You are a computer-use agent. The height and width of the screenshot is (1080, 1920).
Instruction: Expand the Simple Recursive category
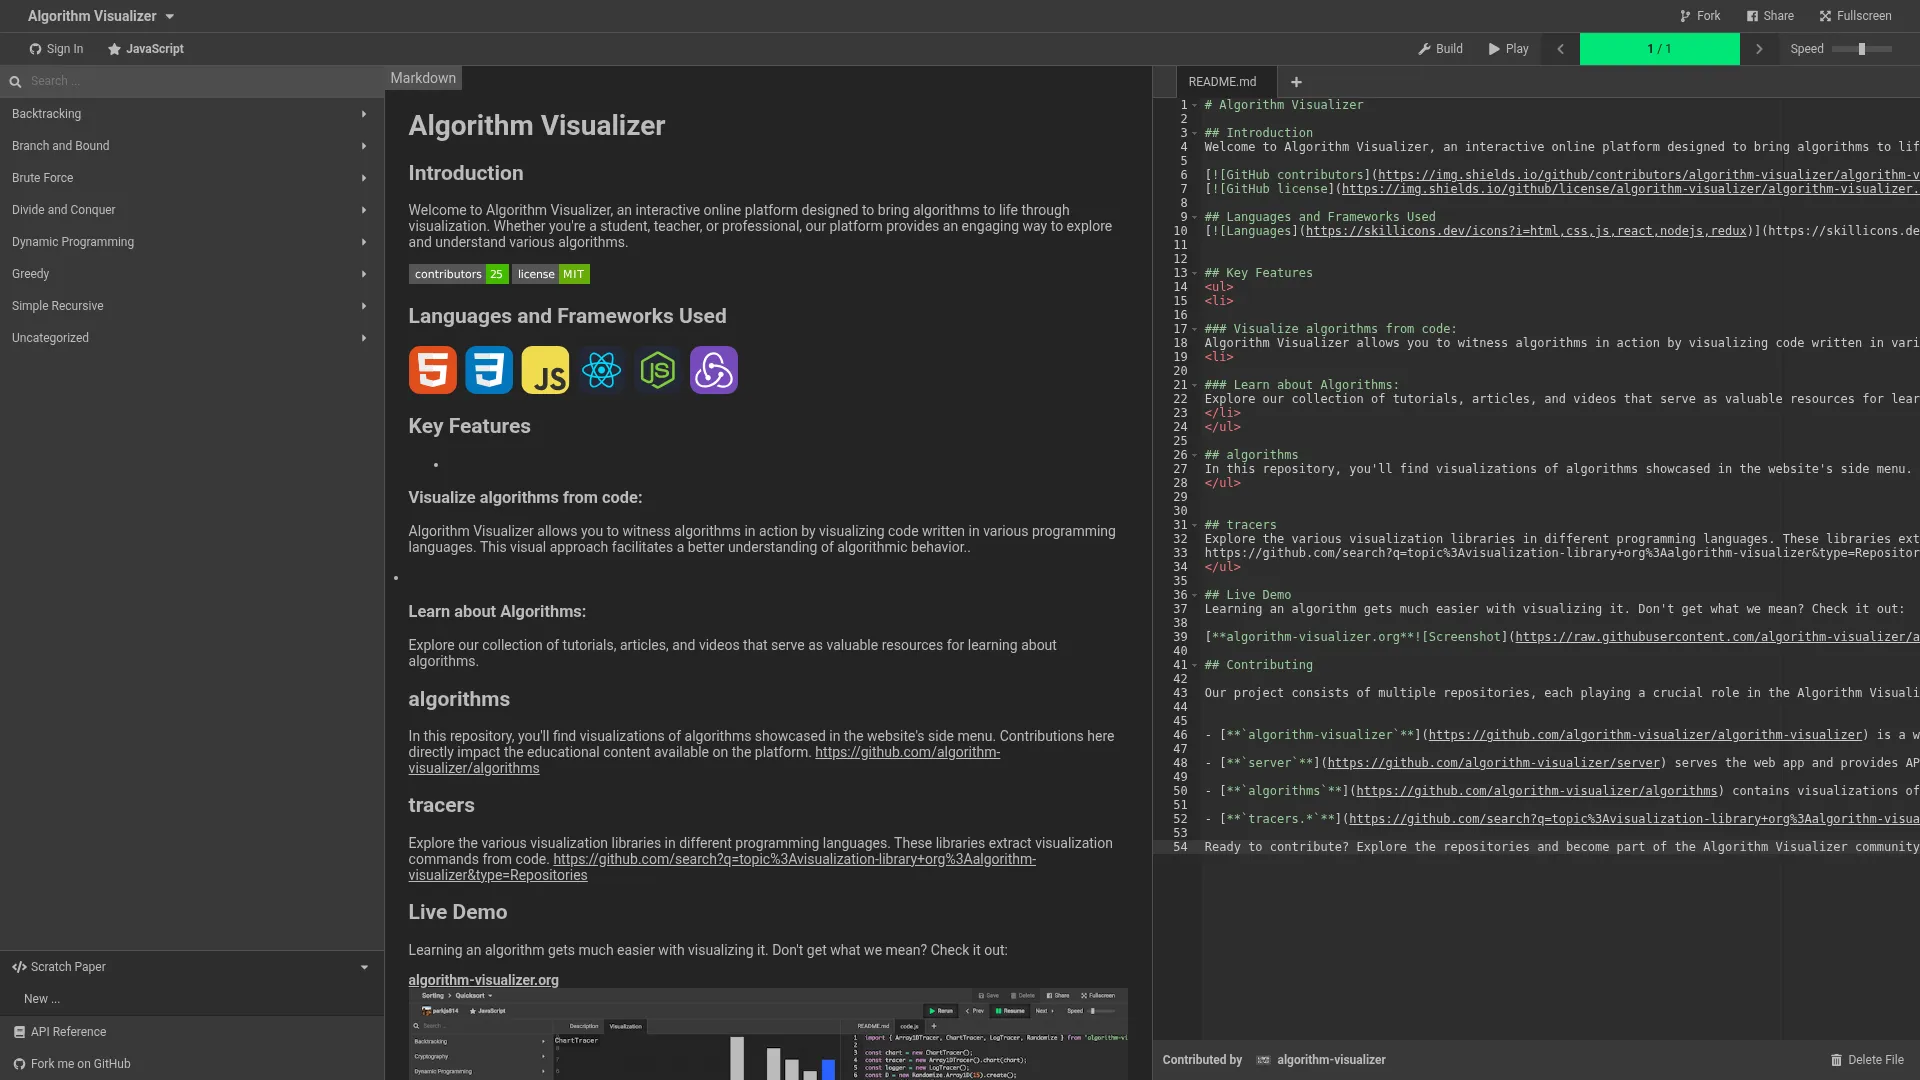tap(192, 306)
